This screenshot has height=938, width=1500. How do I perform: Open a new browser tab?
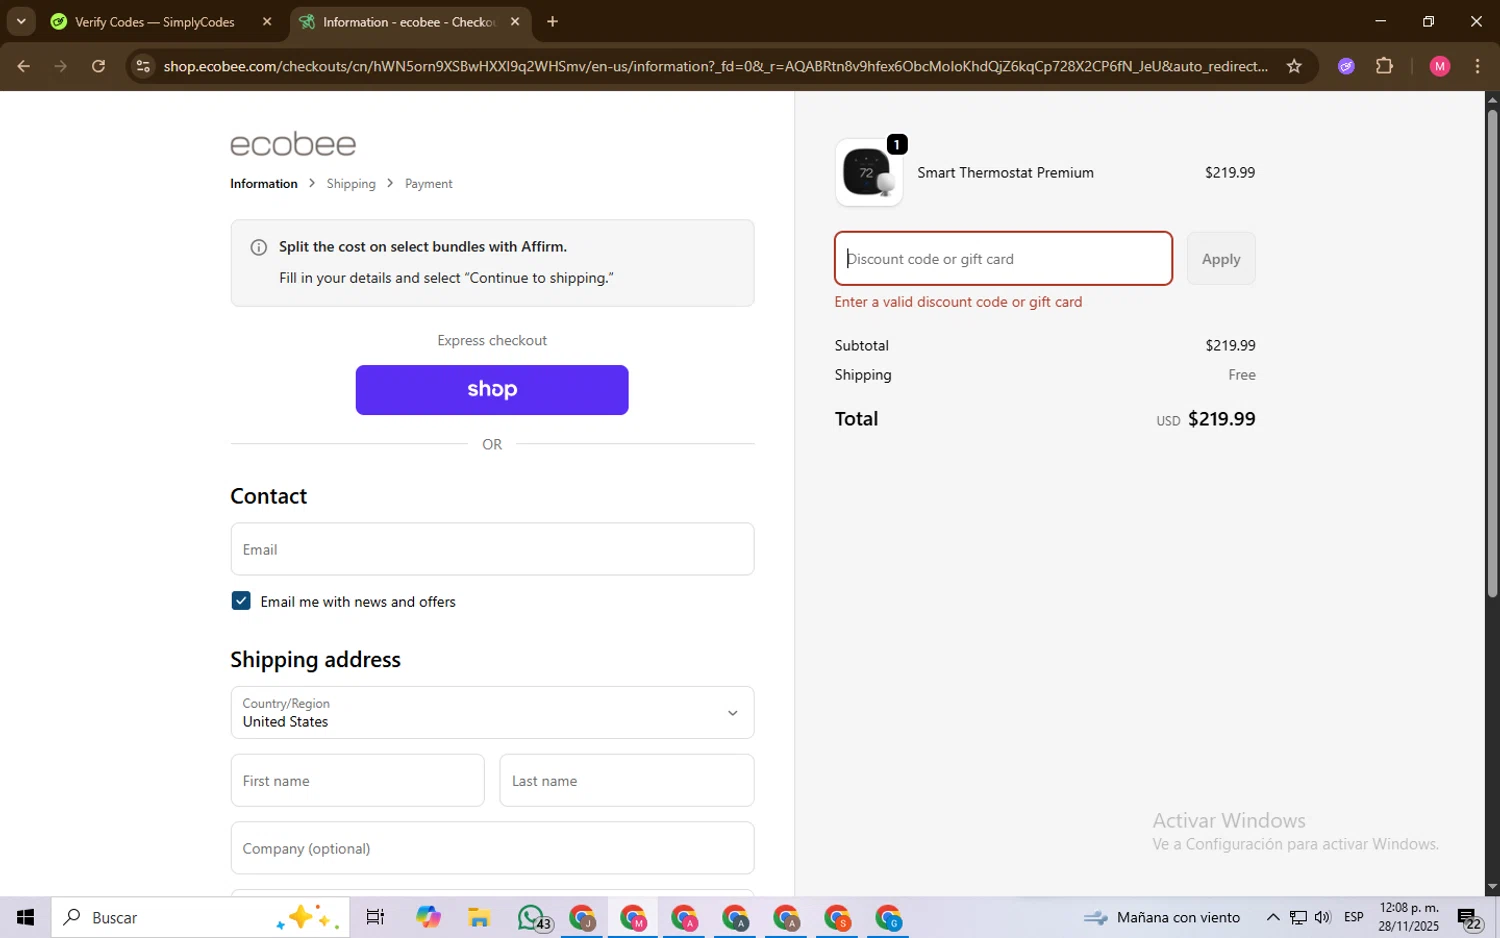pos(552,21)
